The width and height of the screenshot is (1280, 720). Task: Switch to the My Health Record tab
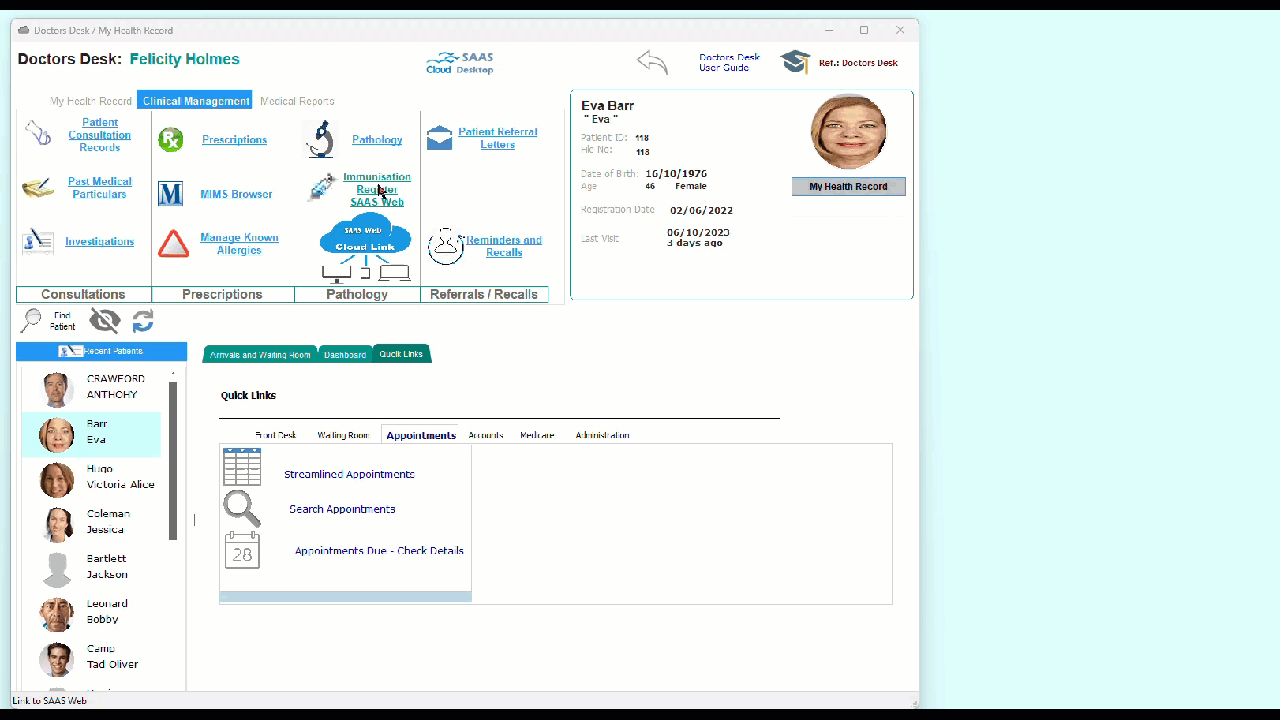91,101
